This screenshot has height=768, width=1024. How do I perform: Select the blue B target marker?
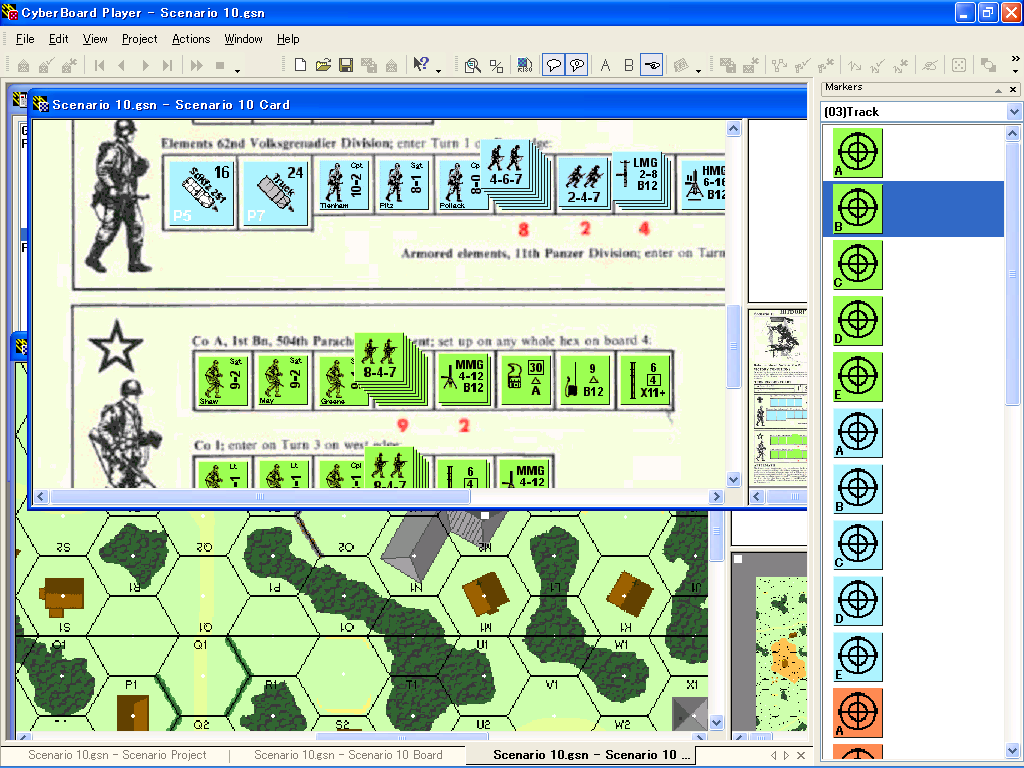pos(857,489)
